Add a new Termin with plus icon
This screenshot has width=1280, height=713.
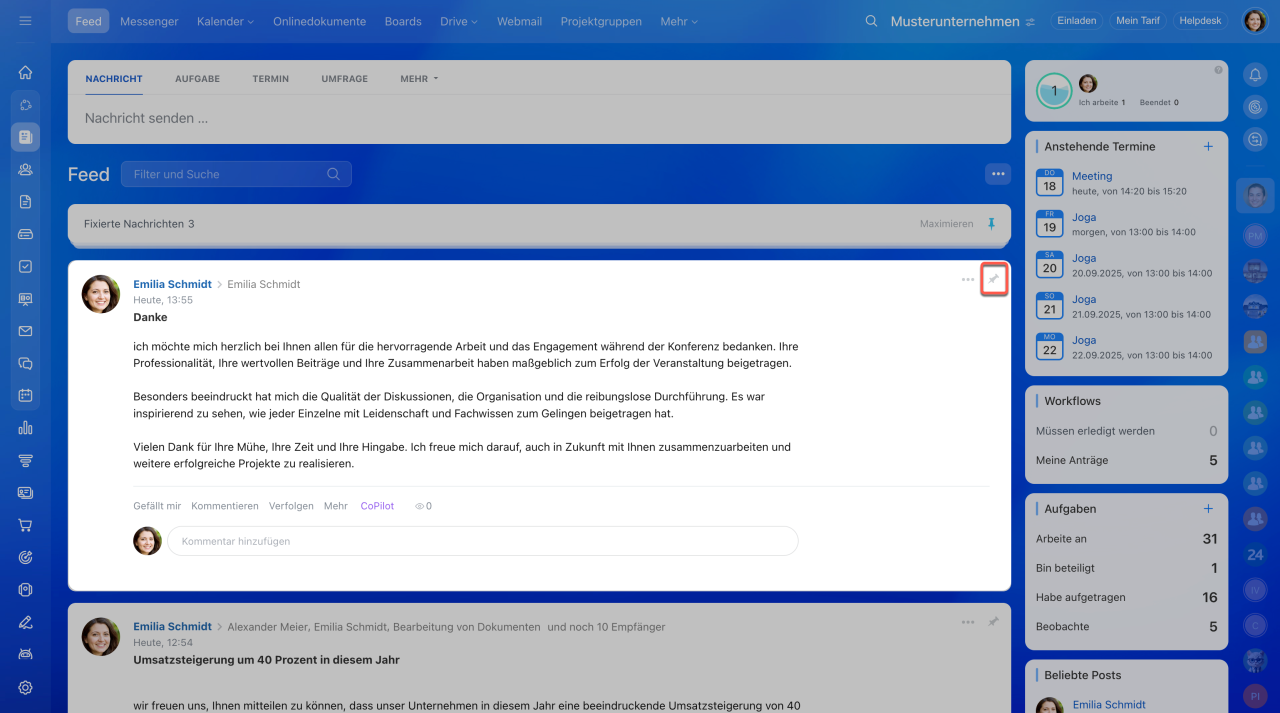point(1208,146)
